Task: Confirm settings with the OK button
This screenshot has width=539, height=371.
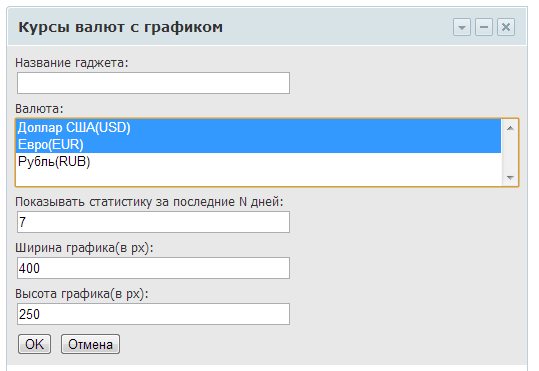Action: [x=34, y=344]
